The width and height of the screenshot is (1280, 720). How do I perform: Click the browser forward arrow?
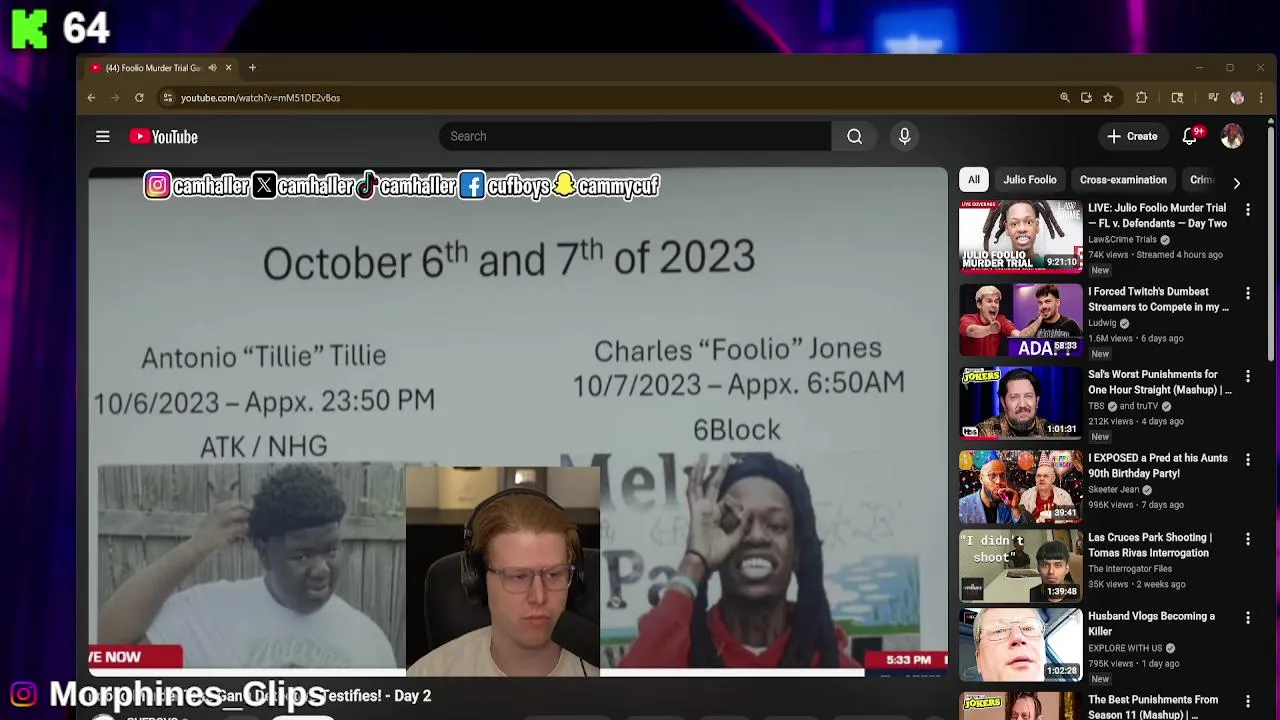(x=115, y=97)
